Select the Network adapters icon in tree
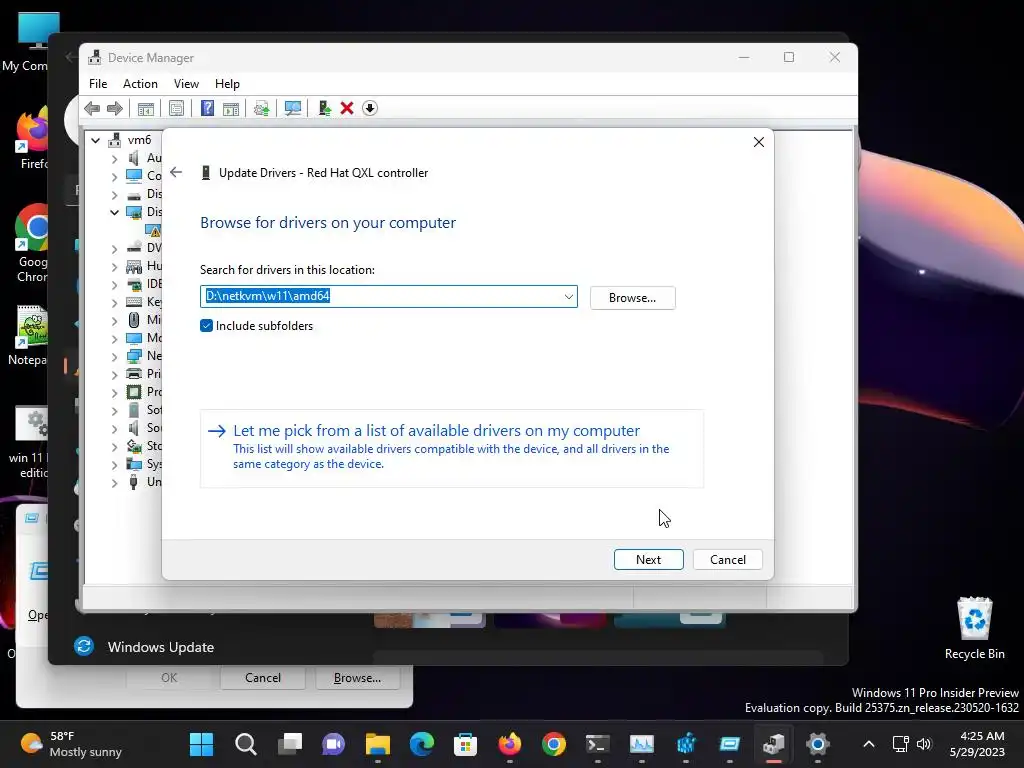Viewport: 1024px width, 768px height. (x=134, y=356)
